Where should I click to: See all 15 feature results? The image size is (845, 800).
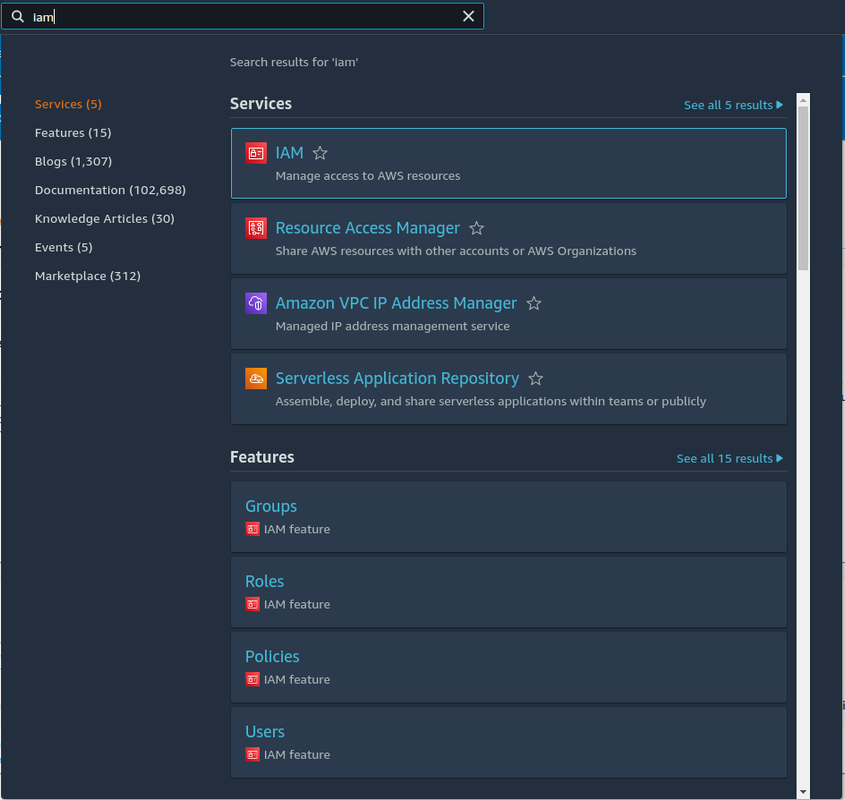point(729,459)
